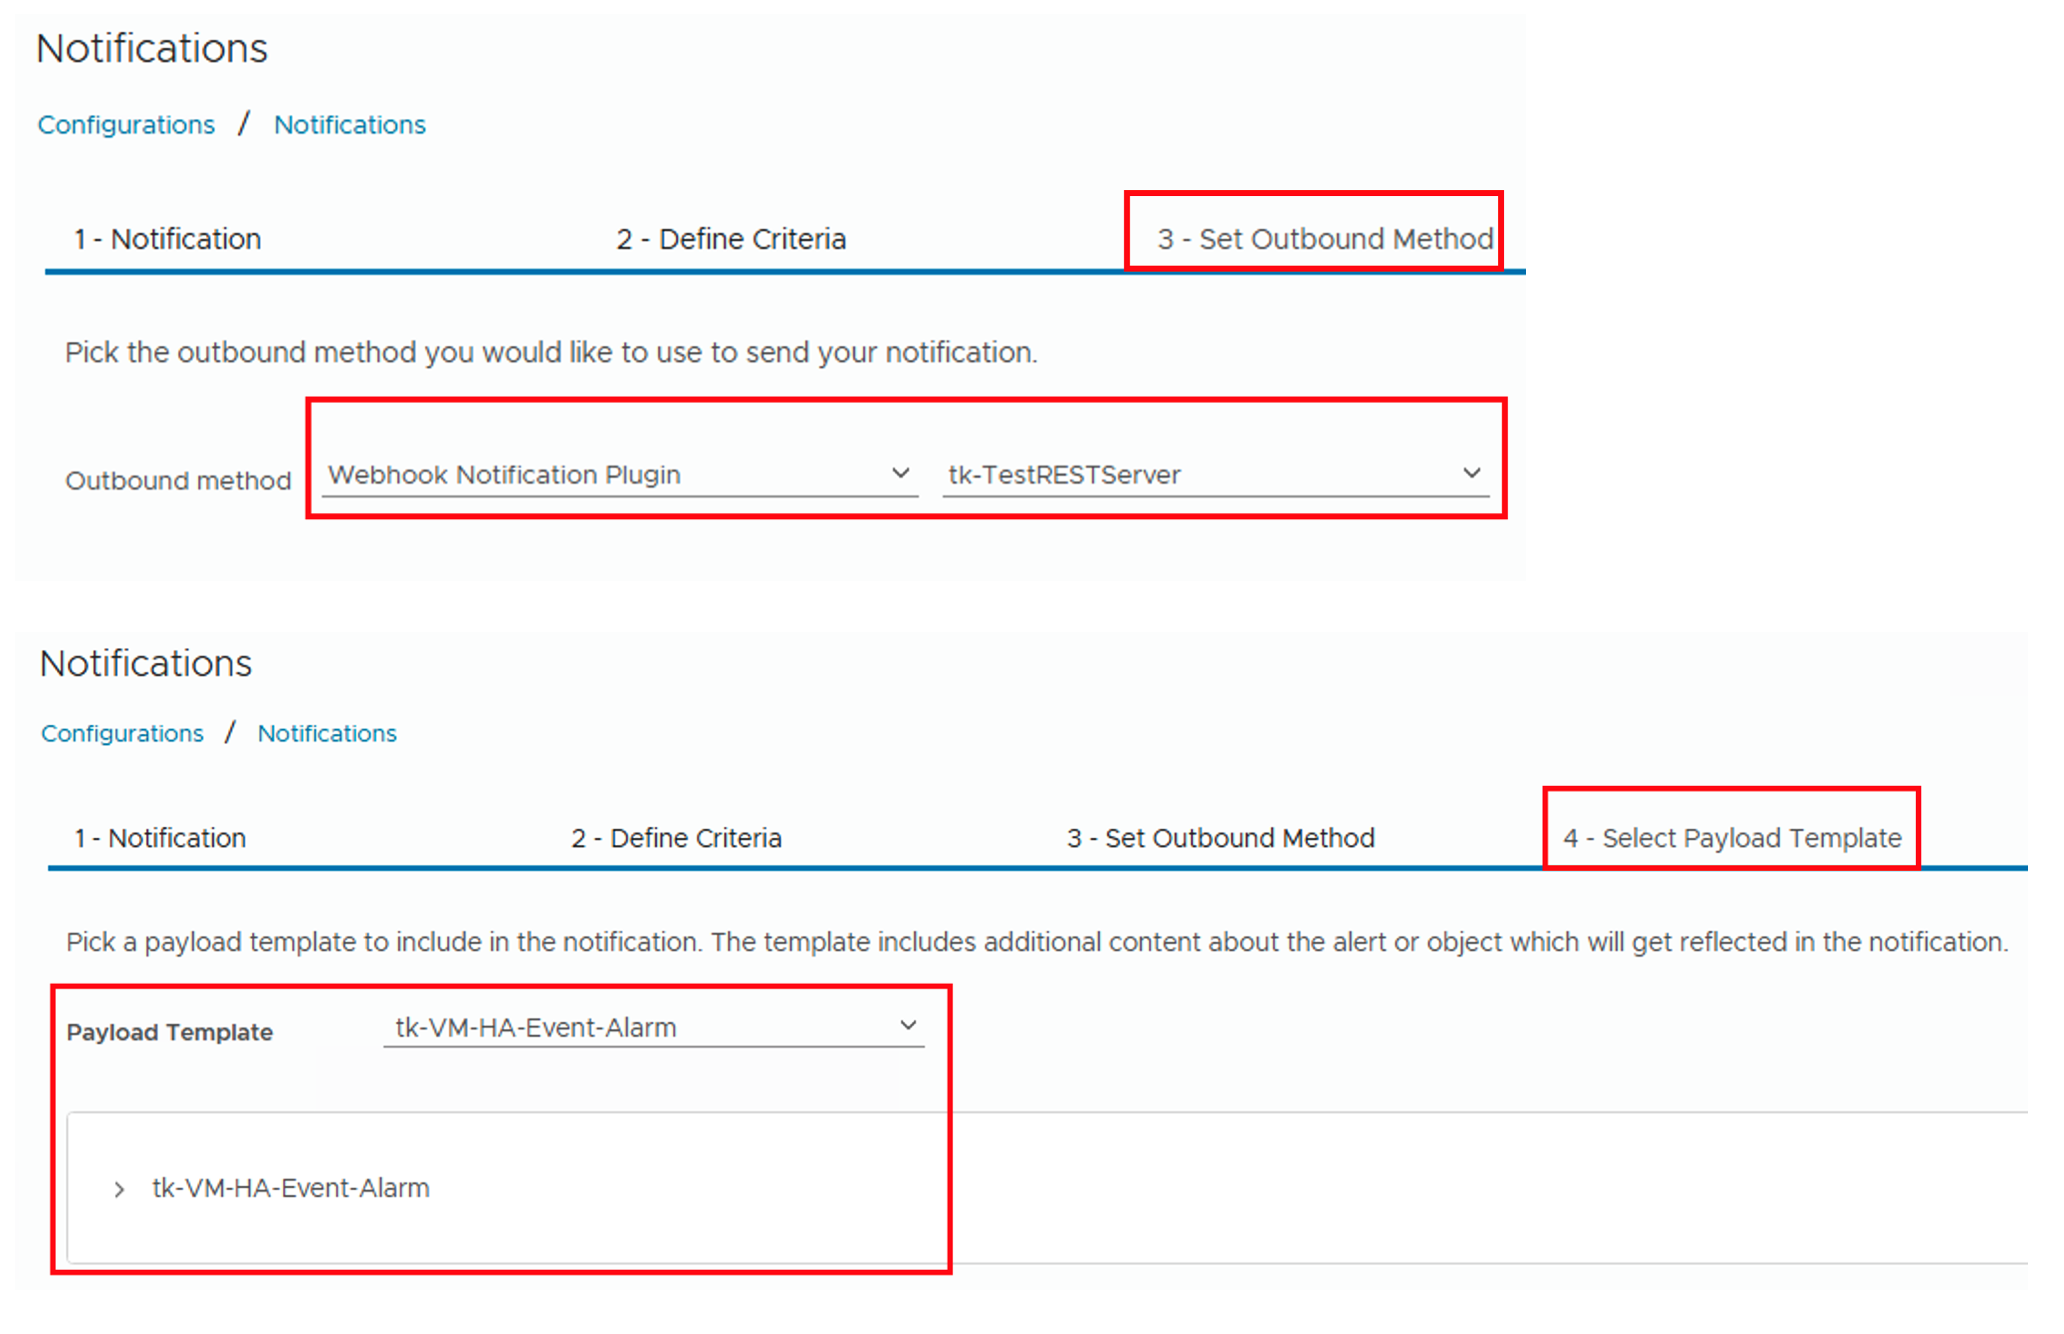Click chevron arrow of Payload Template selector
This screenshot has height=1334, width=2064.
[x=908, y=1026]
